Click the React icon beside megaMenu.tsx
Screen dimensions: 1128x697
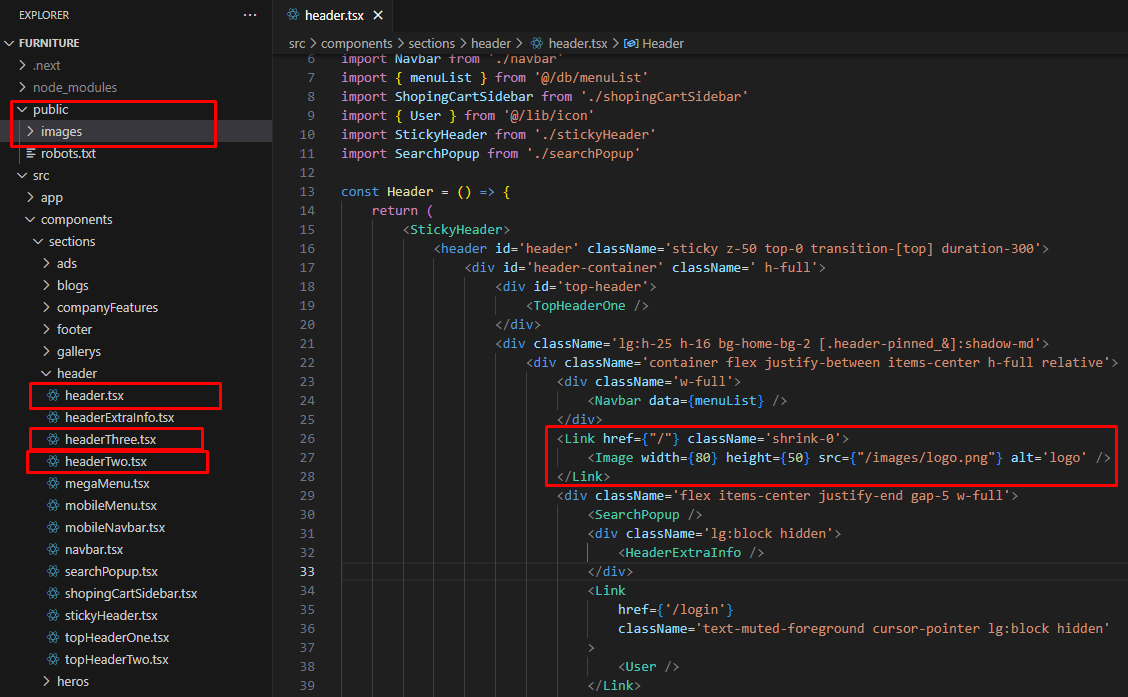53,484
